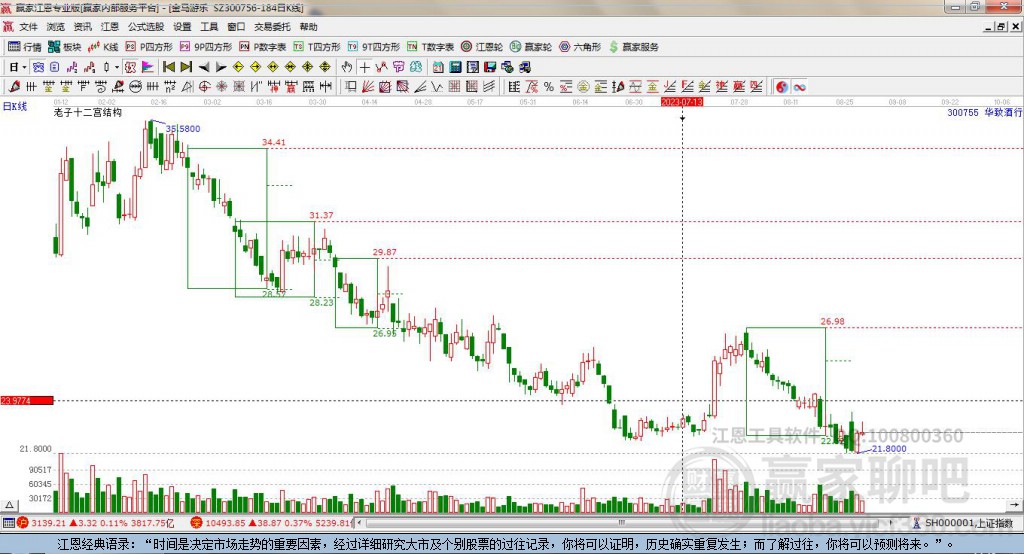
Task: Open the calendar icon tool
Action: (x=438, y=67)
